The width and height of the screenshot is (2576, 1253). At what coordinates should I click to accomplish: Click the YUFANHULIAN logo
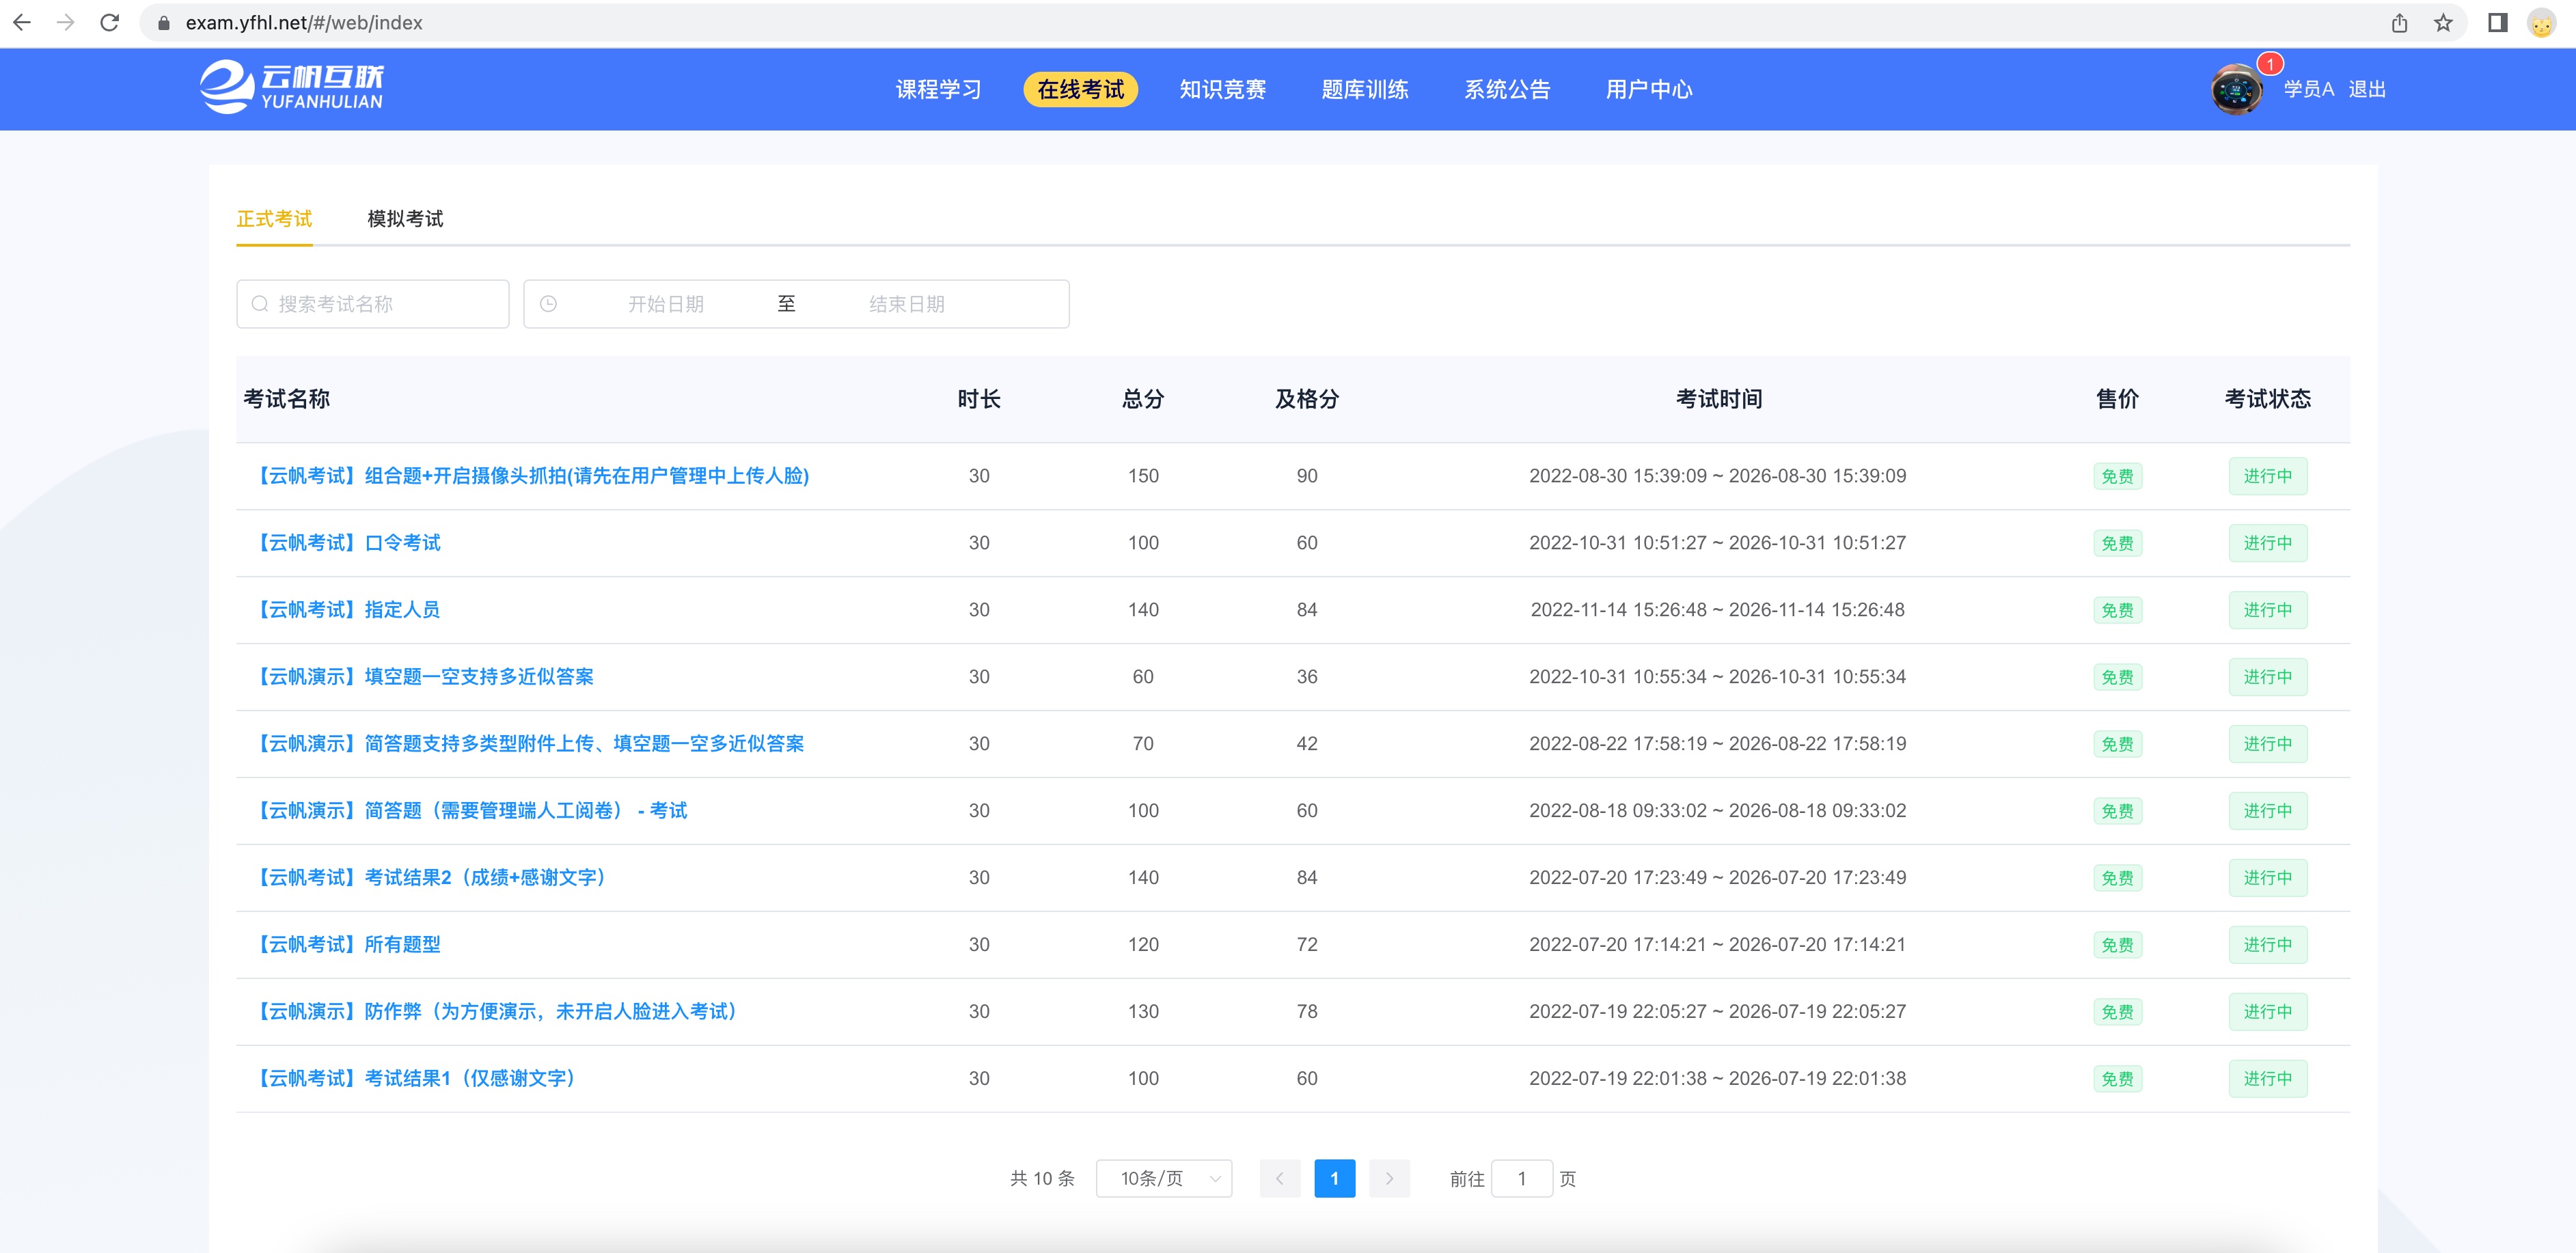coord(291,87)
